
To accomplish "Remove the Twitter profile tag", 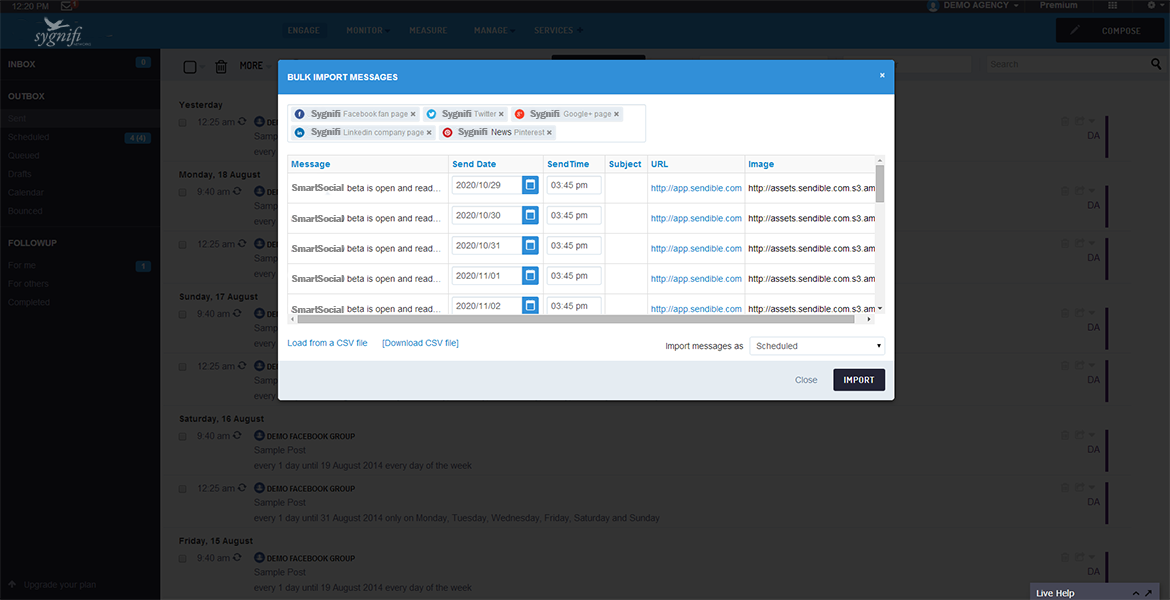I will [502, 115].
